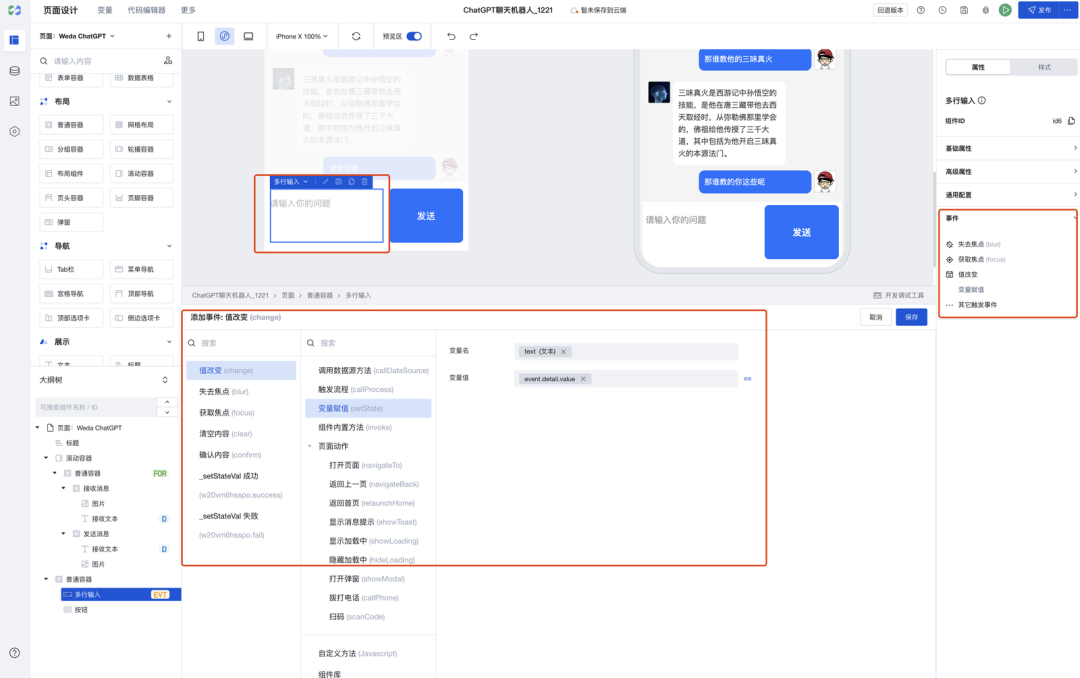Toggle the 预览区 preview switch
Image resolution: width=1080 pixels, height=678 pixels.
pyautogui.click(x=414, y=37)
